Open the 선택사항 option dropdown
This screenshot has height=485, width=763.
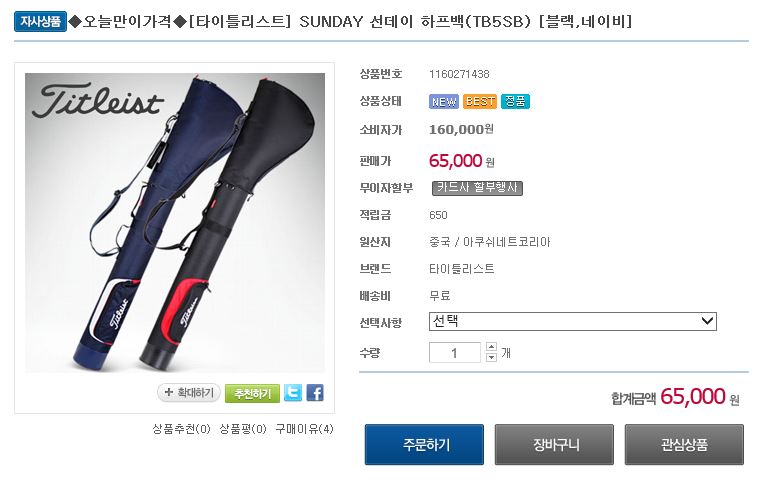point(573,321)
